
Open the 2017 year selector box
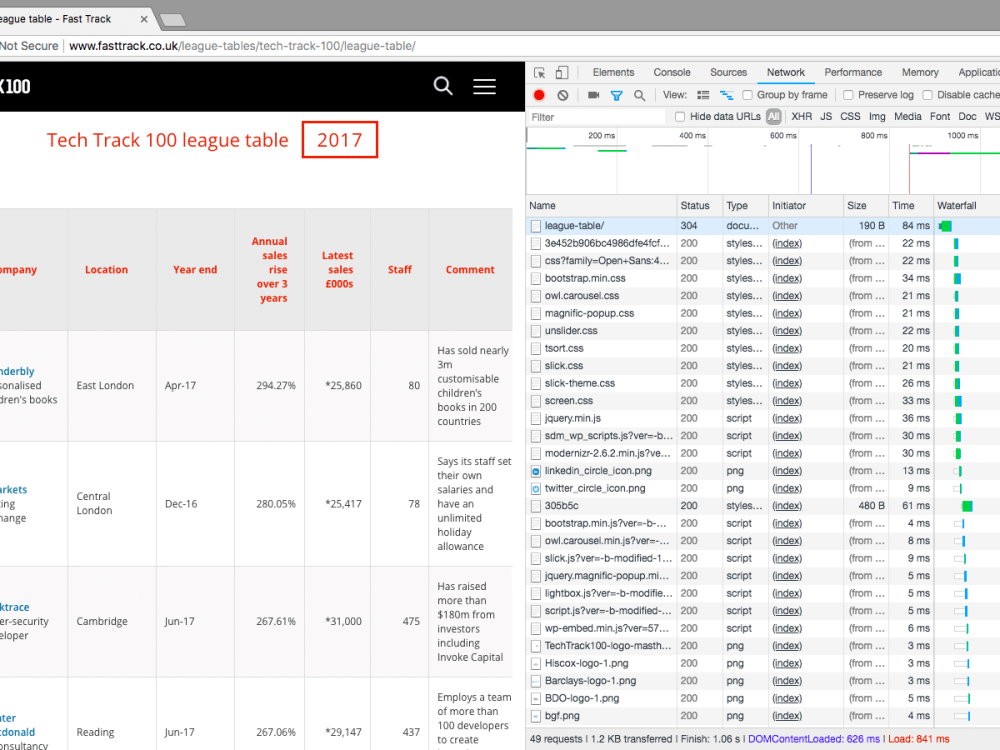pos(339,140)
